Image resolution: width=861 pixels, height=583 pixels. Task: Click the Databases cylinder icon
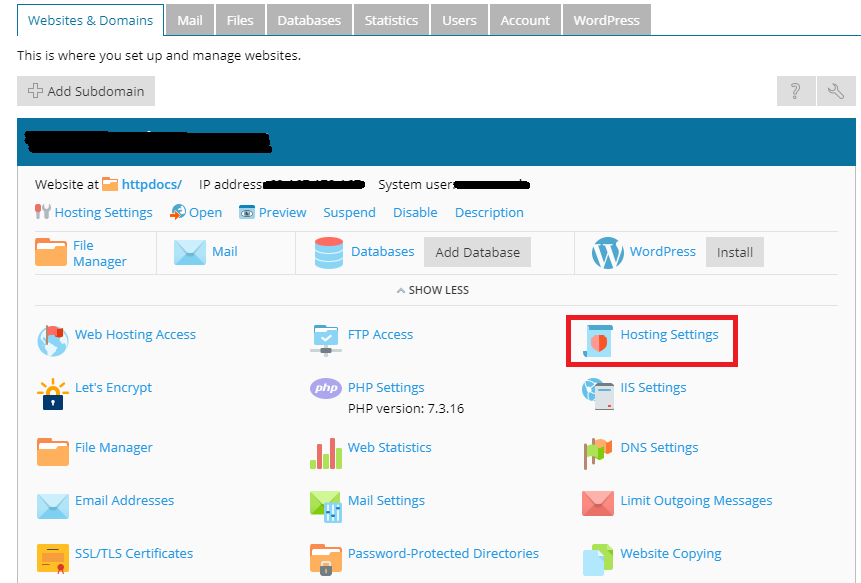click(329, 253)
